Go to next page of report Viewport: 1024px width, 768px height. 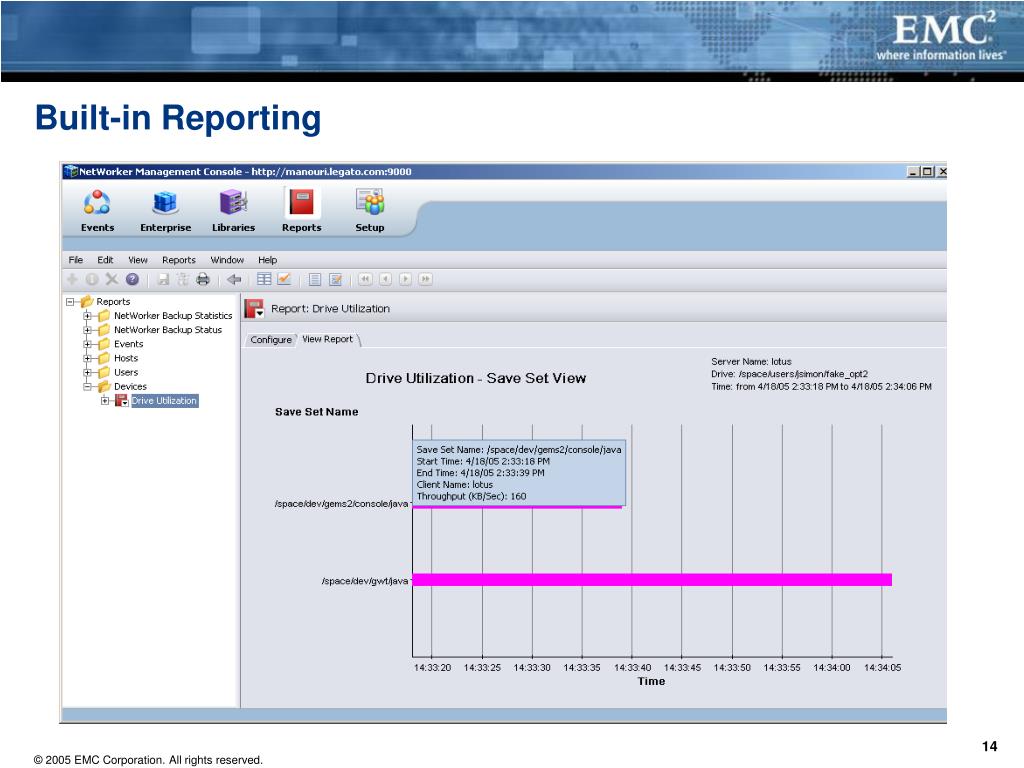point(406,280)
